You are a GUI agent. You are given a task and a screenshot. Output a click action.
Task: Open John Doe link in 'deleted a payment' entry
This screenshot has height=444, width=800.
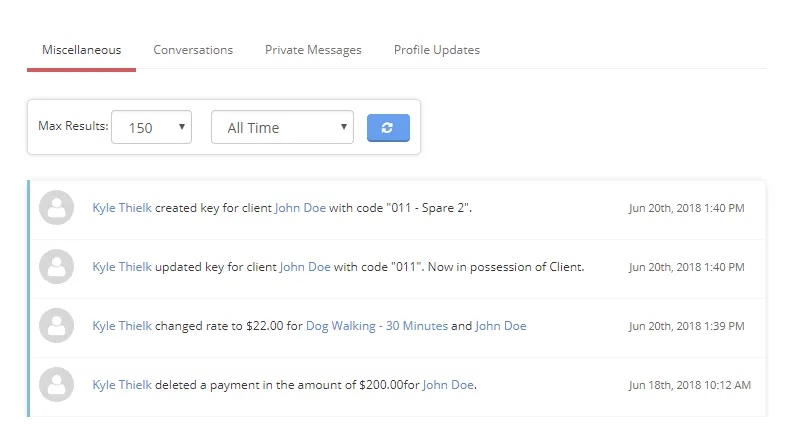(x=448, y=385)
